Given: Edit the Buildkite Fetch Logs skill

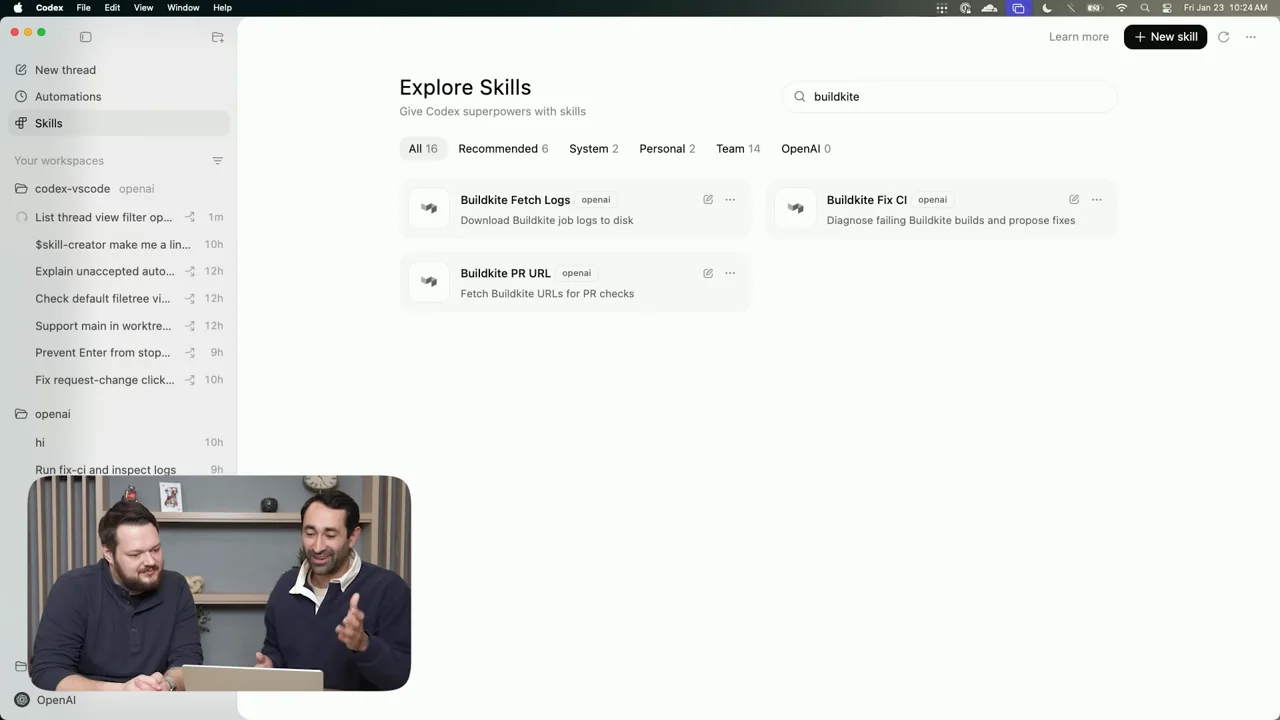Looking at the screenshot, I should (708, 200).
